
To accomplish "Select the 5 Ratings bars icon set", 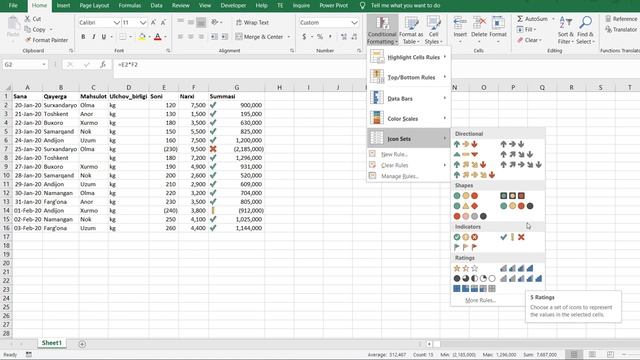I will point(521,278).
